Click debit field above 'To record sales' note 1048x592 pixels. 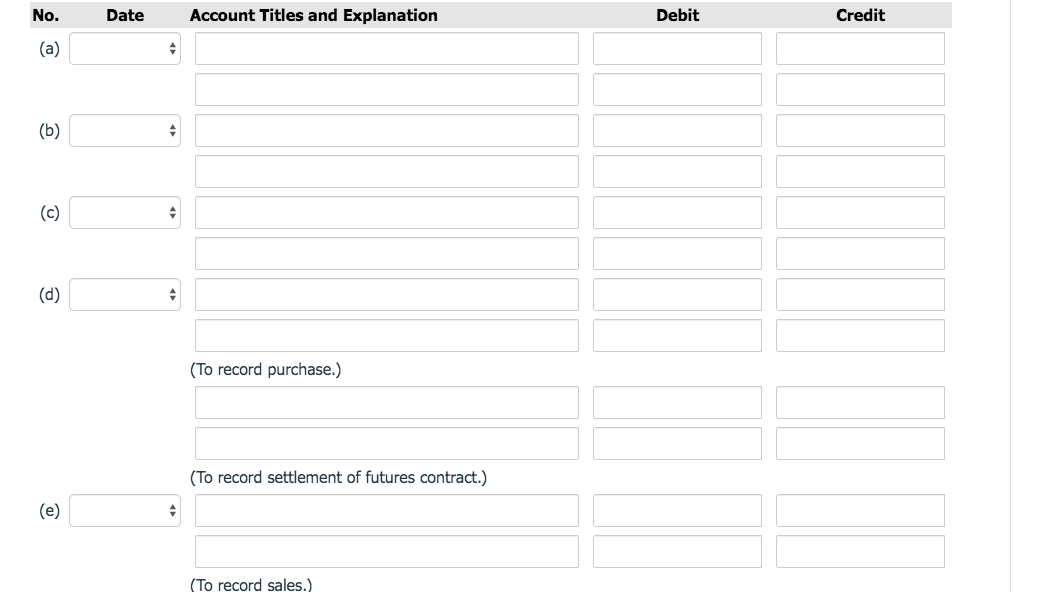(677, 552)
